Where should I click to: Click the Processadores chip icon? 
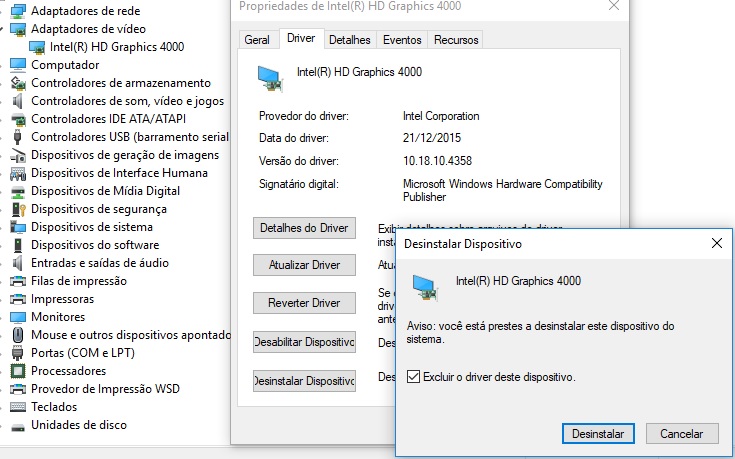(x=18, y=371)
